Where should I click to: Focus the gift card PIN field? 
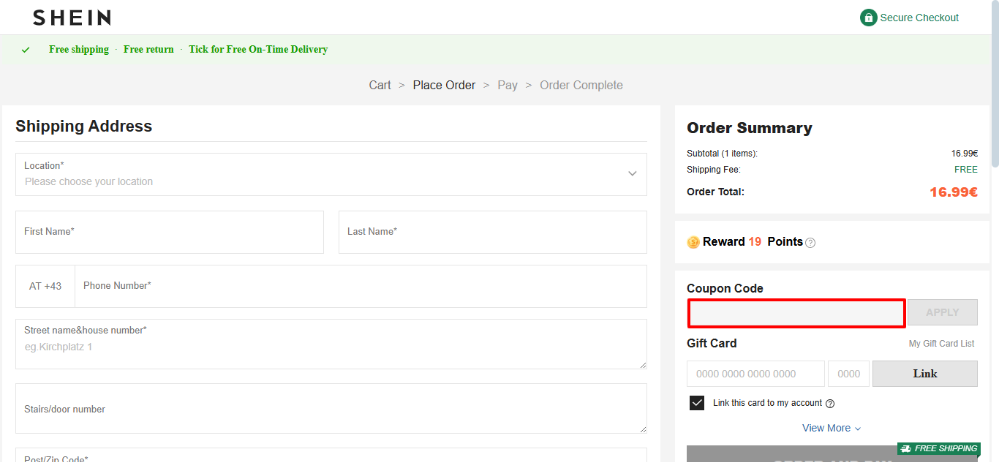[x=849, y=373]
